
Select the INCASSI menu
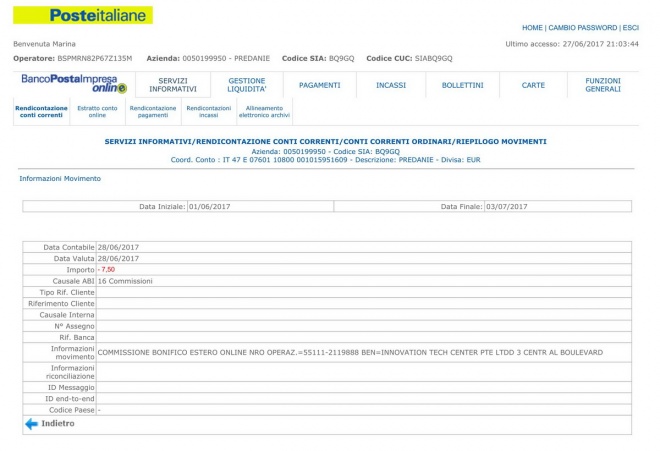click(391, 85)
